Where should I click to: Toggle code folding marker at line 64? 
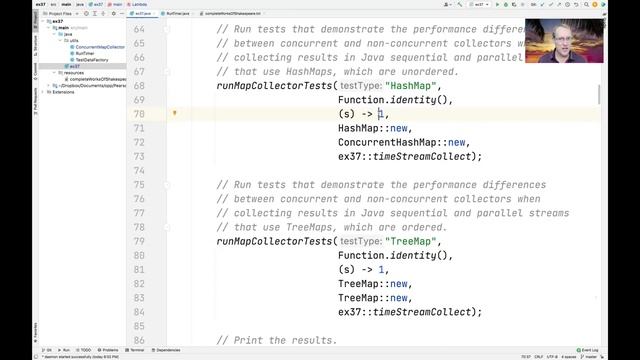[167, 29]
